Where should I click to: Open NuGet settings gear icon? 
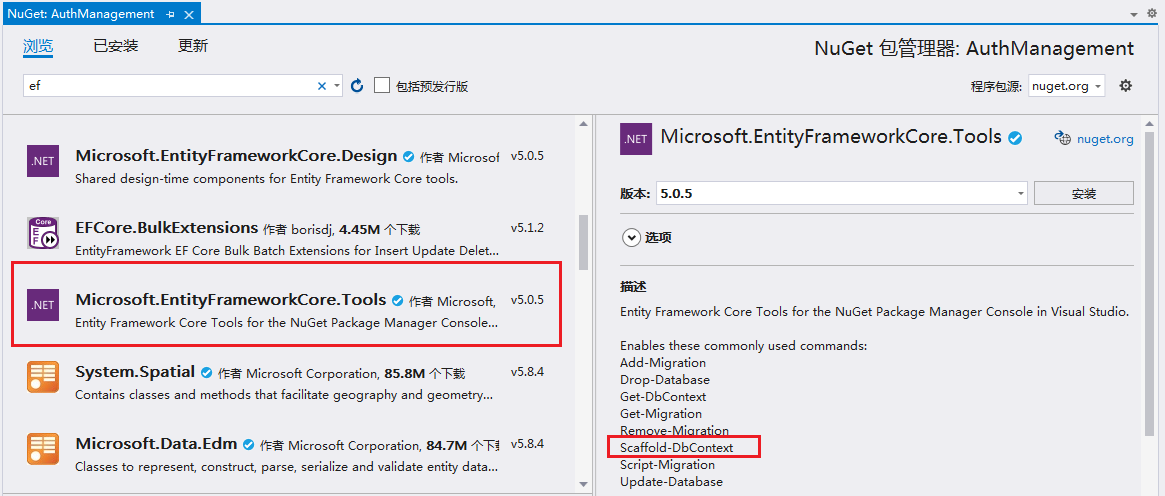pos(1125,86)
